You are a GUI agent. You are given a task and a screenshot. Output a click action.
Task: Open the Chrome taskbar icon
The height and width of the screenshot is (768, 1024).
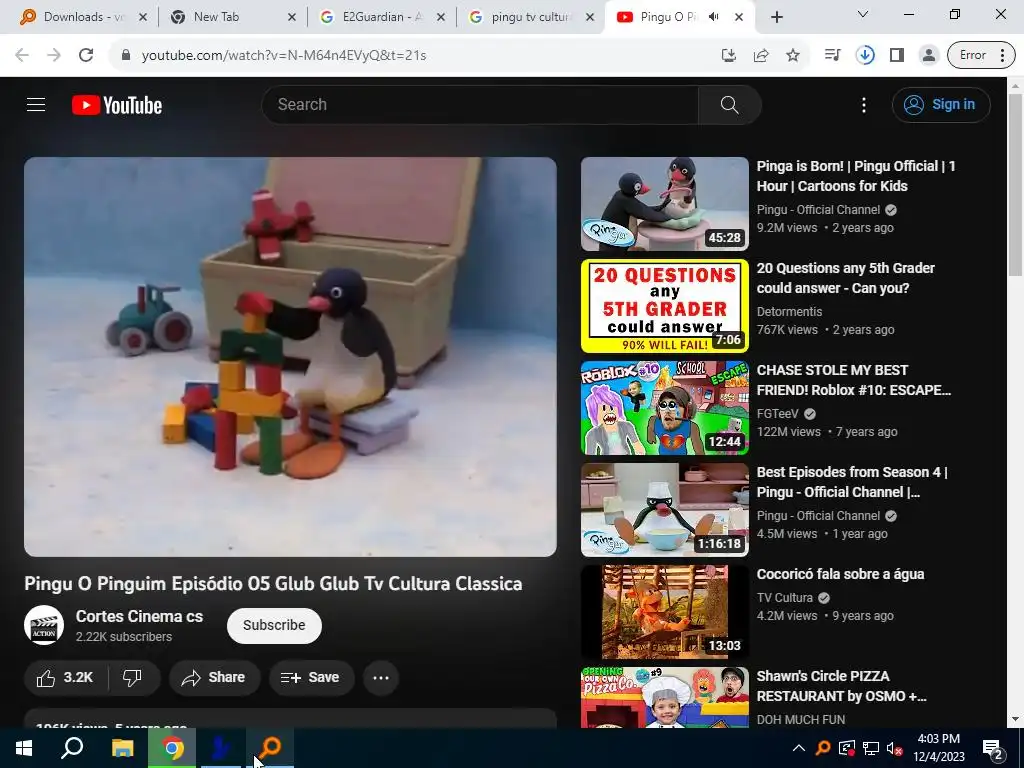[x=172, y=748]
